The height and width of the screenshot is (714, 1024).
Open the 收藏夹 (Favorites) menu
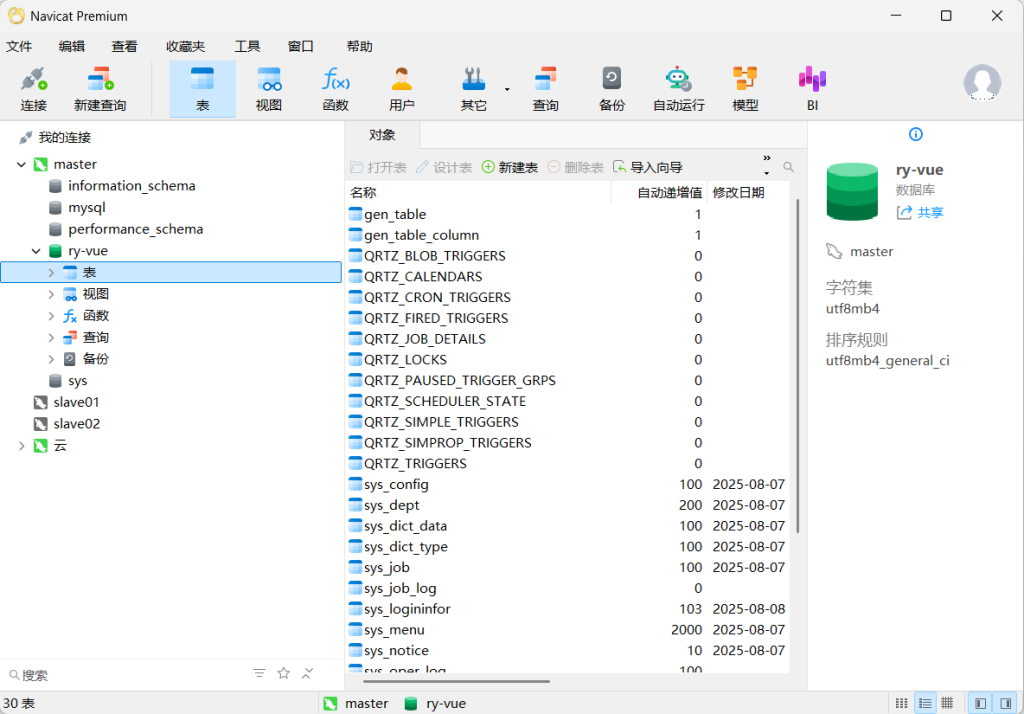pos(185,46)
